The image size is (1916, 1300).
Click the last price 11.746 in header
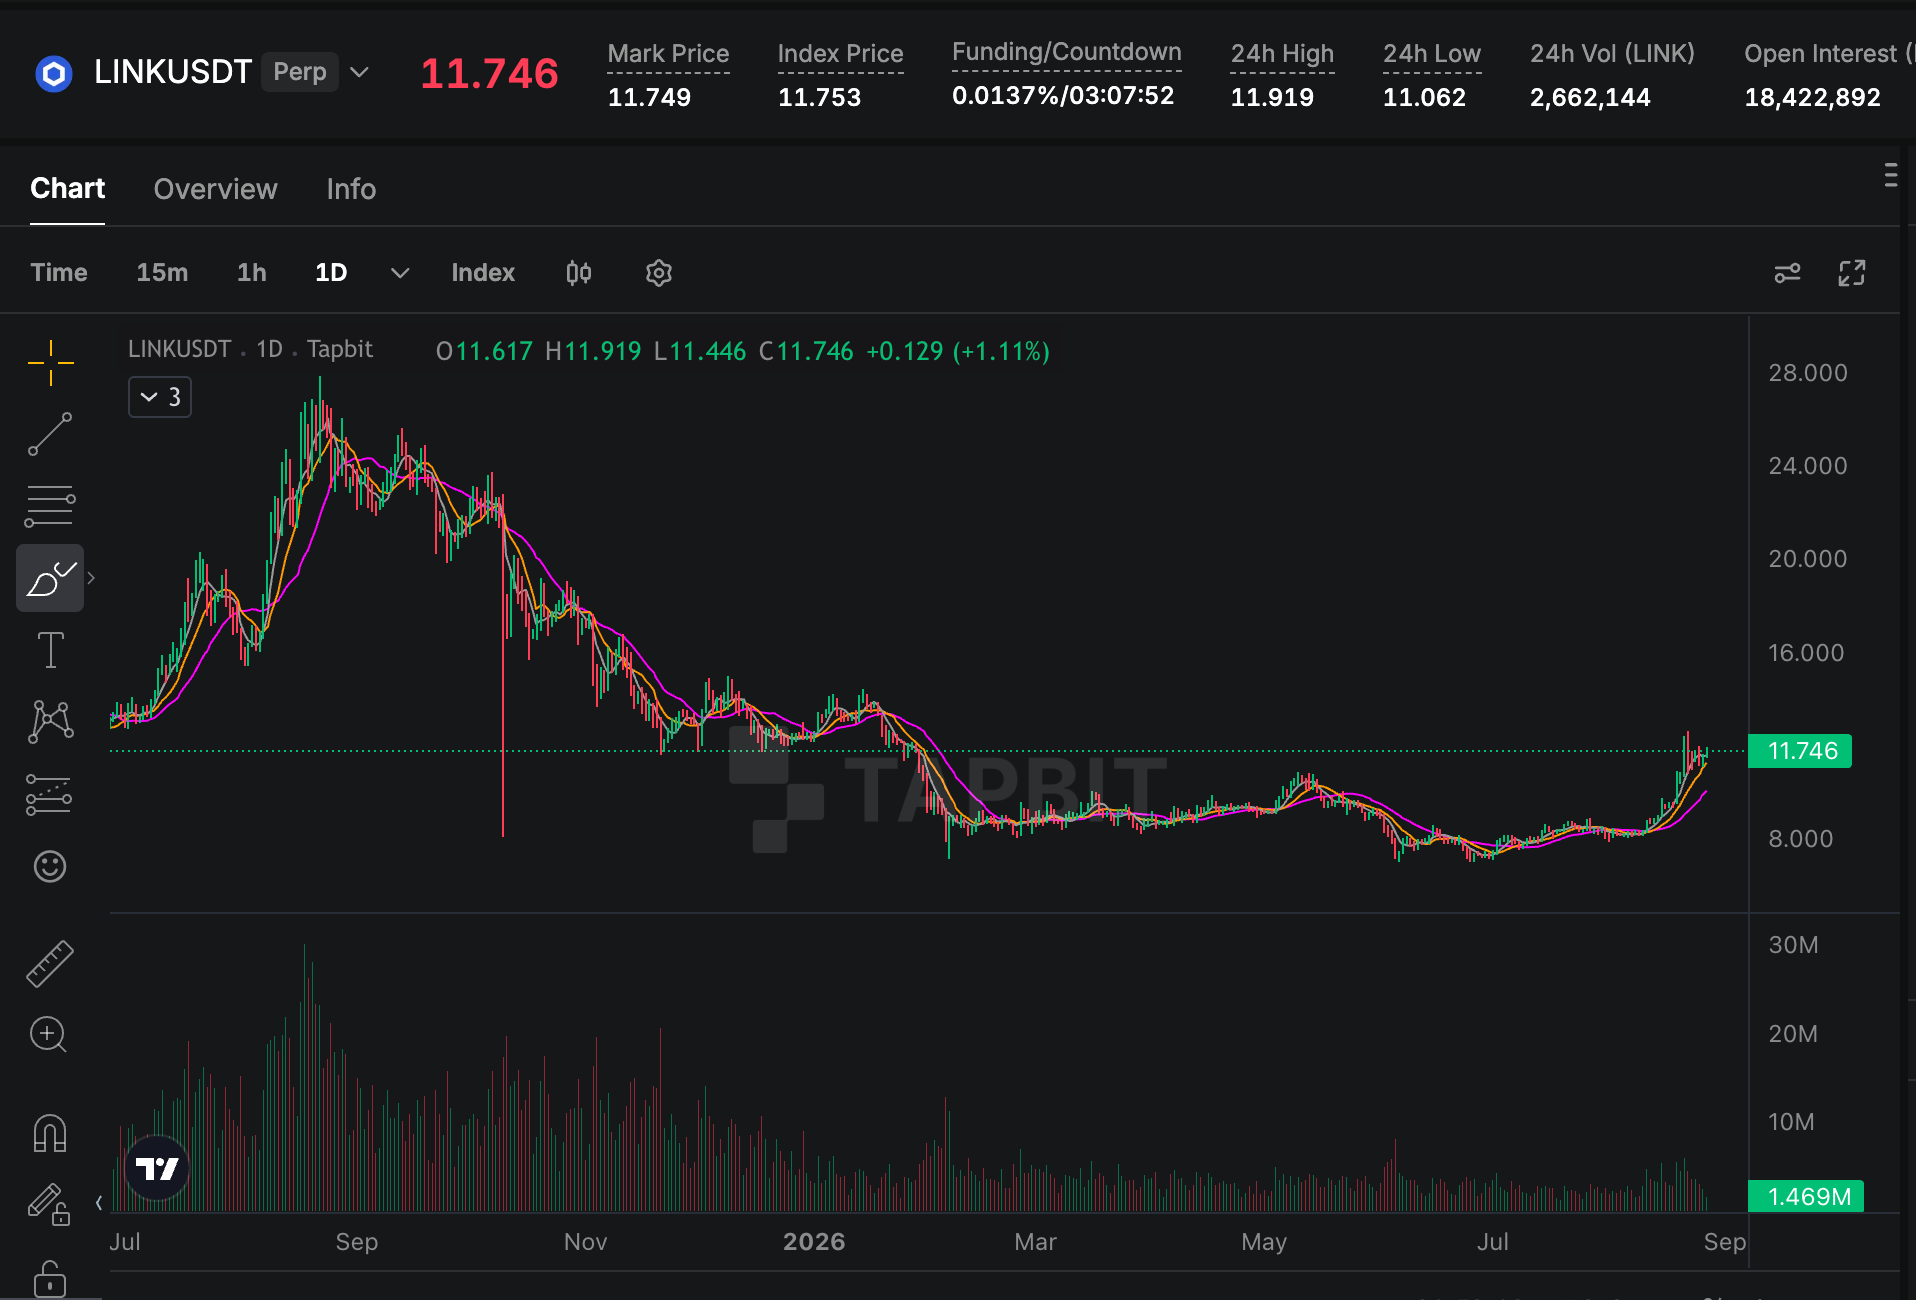[x=489, y=74]
